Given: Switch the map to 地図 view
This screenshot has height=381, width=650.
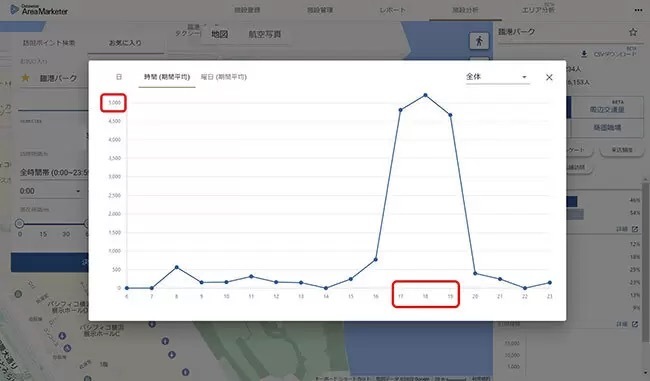Looking at the screenshot, I should 219,34.
